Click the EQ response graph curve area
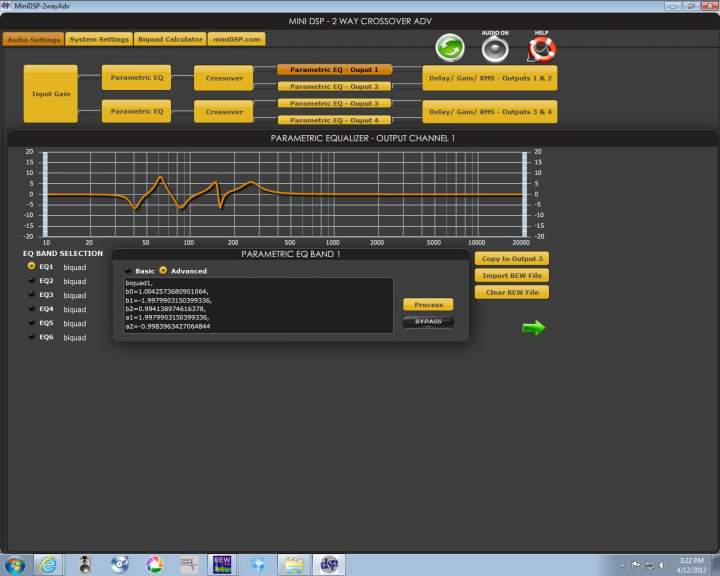 [x=285, y=194]
